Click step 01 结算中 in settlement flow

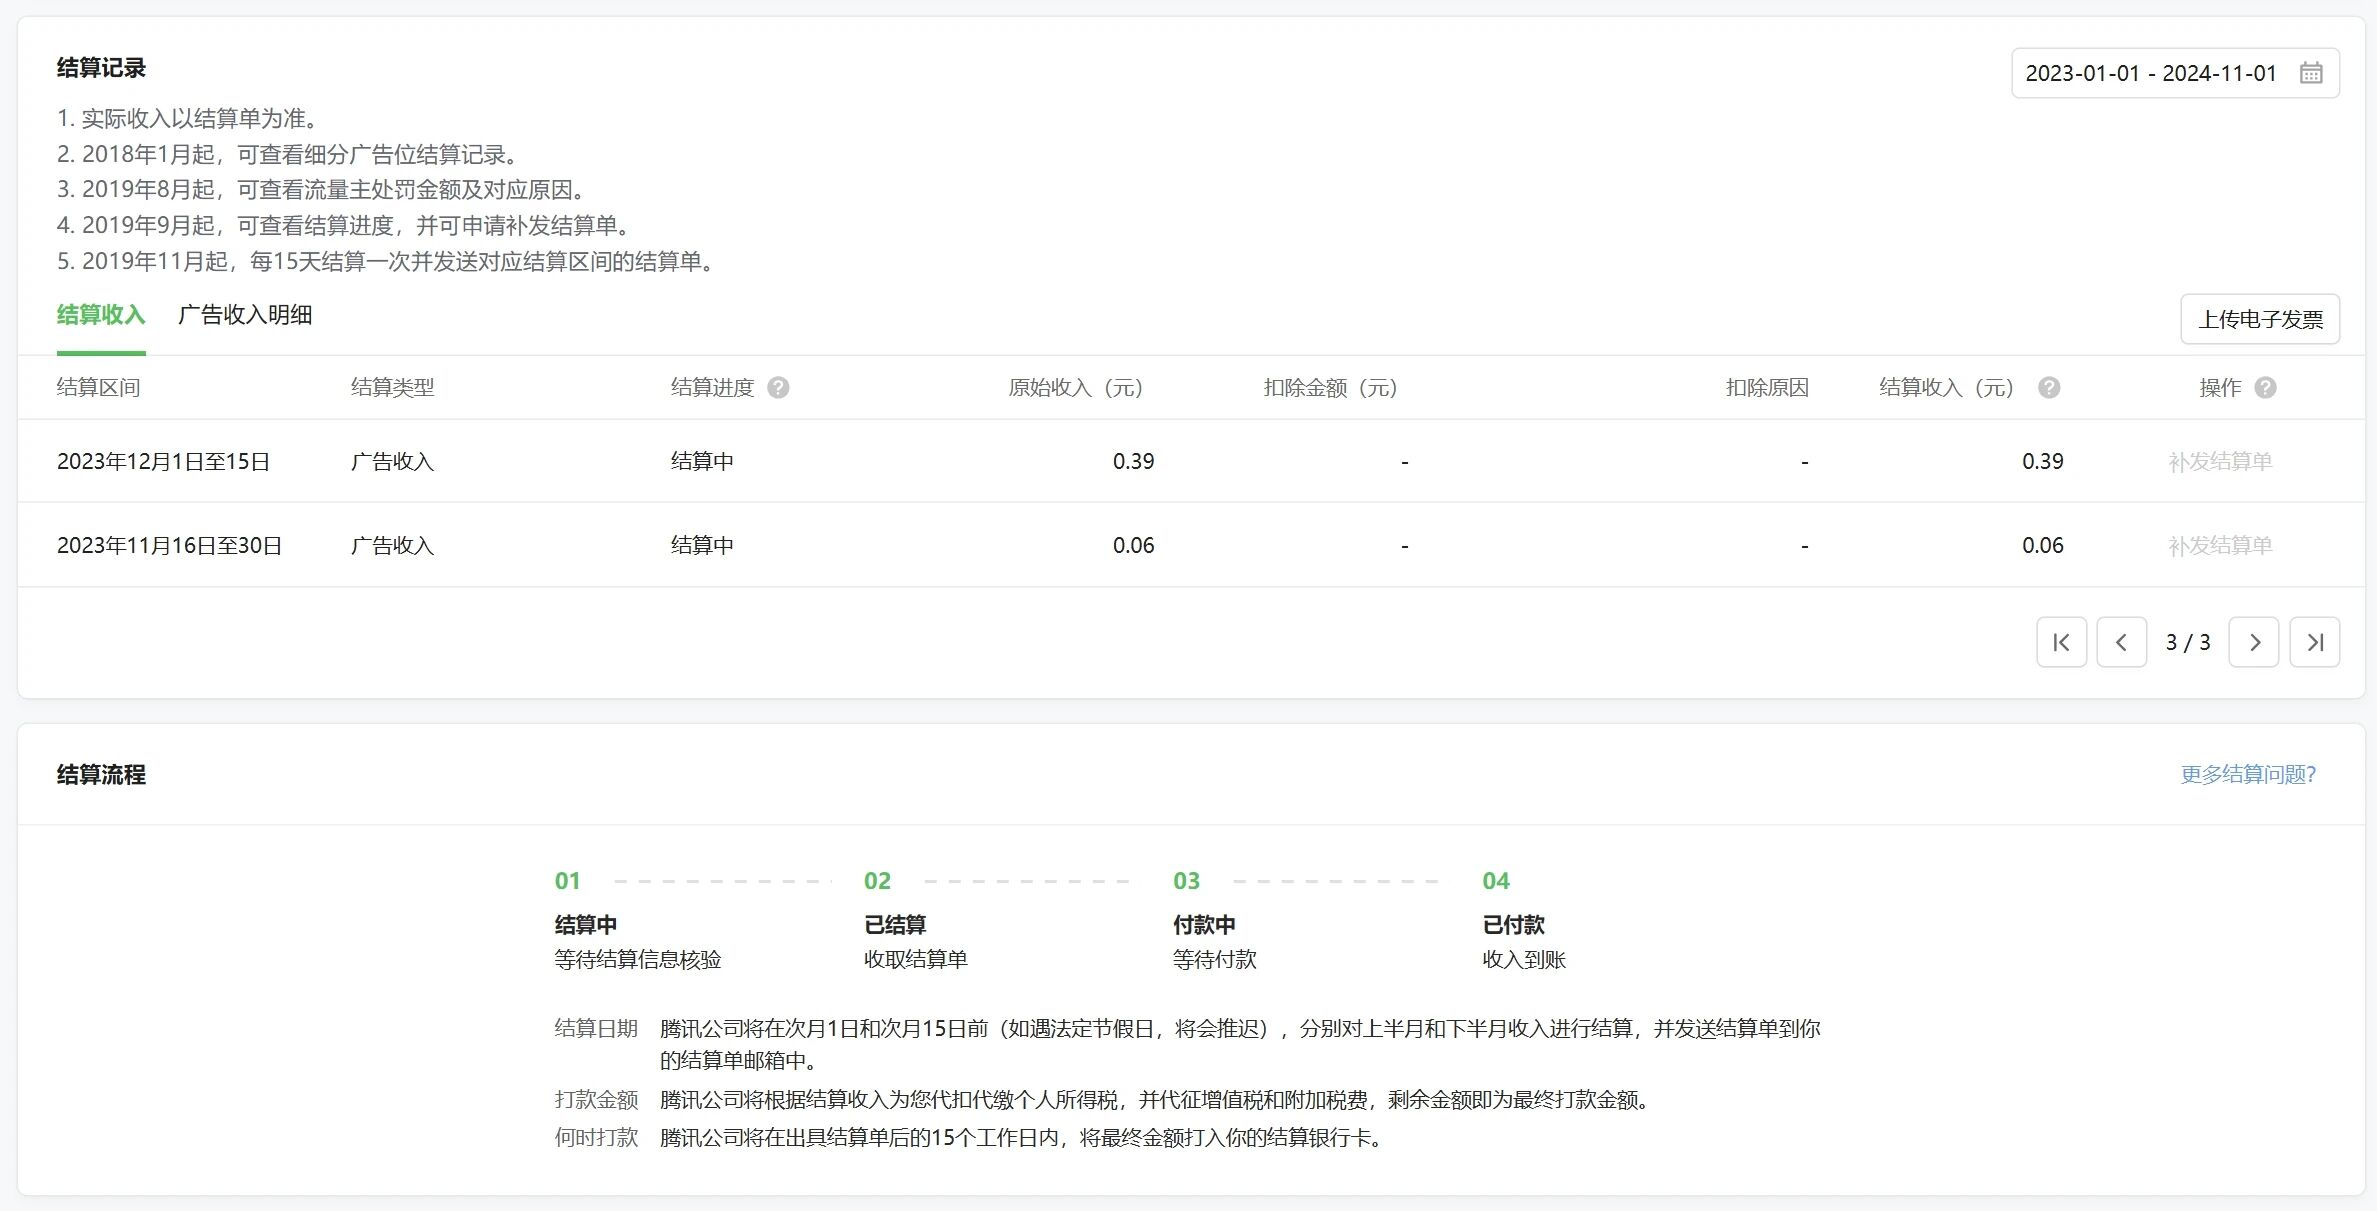pyautogui.click(x=586, y=924)
